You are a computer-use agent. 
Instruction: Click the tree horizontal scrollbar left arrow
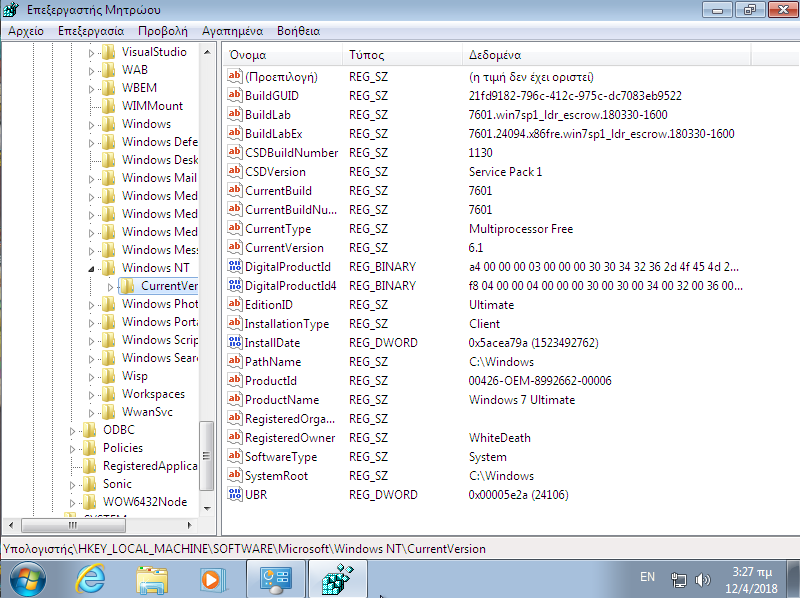tap(11, 525)
